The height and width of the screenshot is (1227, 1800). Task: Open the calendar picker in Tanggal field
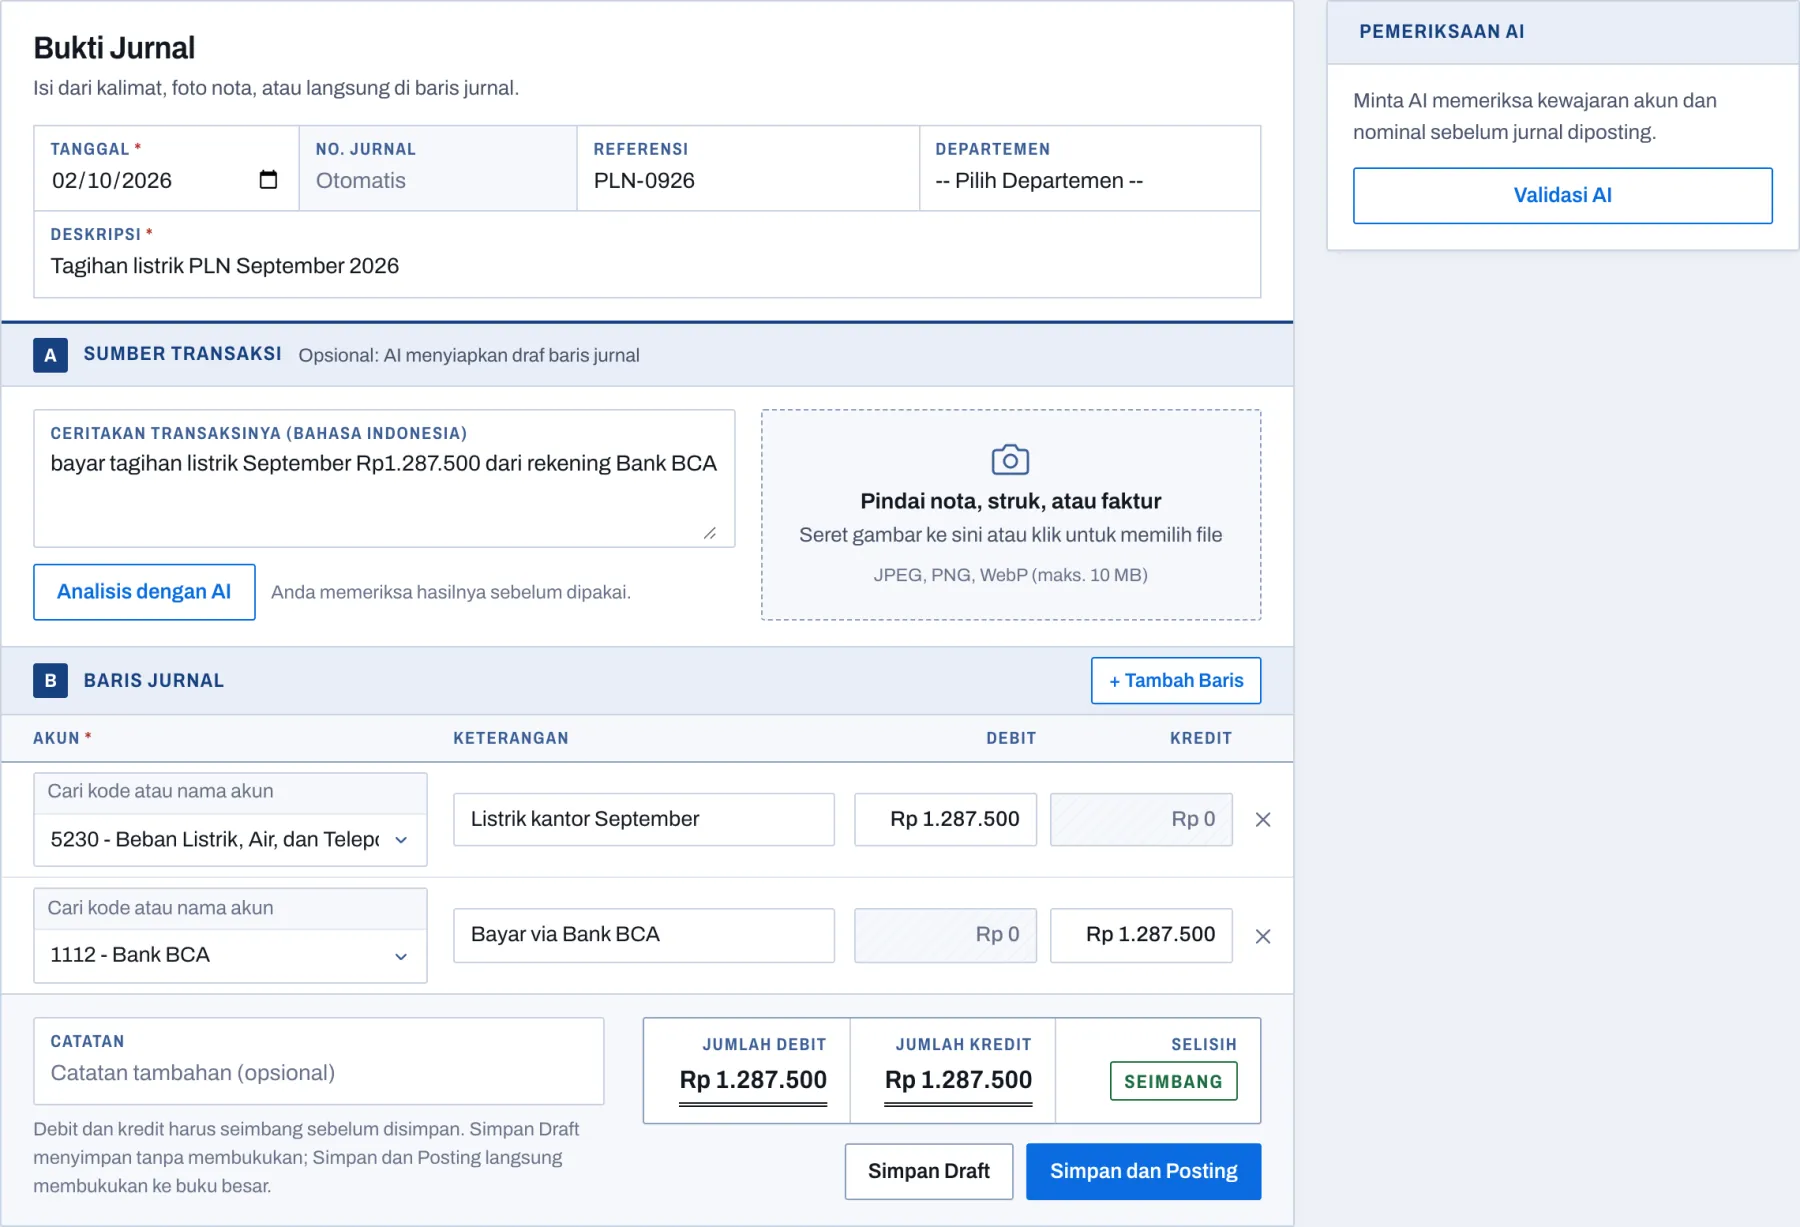268,180
